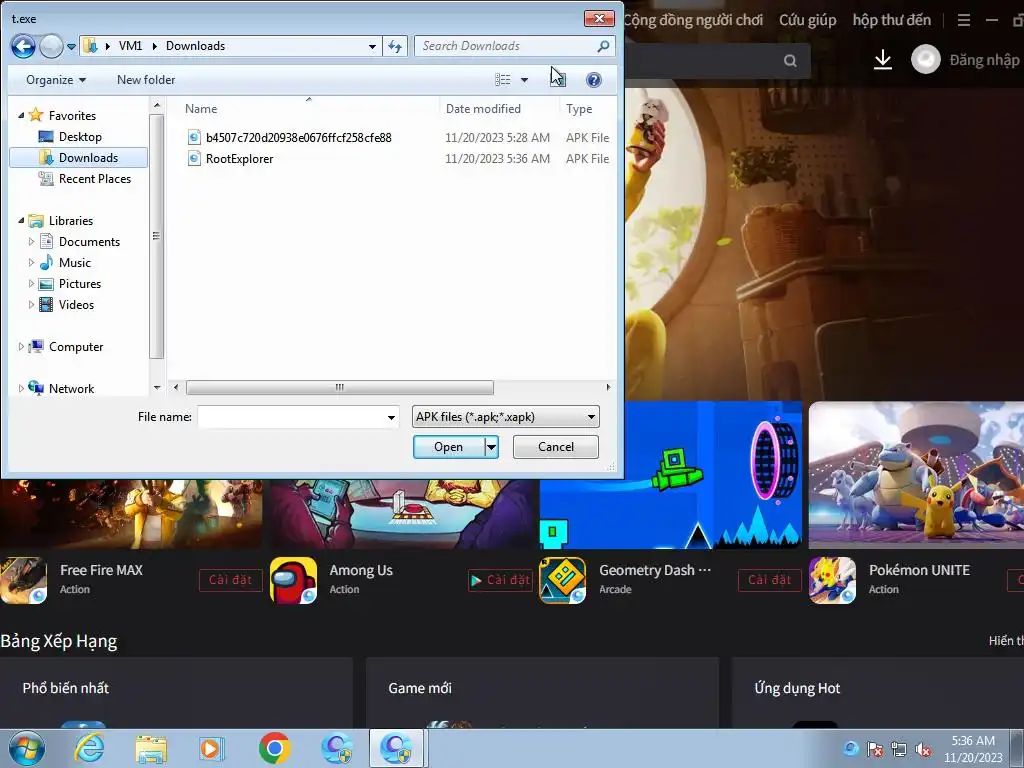This screenshot has height=768, width=1024.
Task: Collapse the Favorites tree group
Action: [x=21, y=115]
